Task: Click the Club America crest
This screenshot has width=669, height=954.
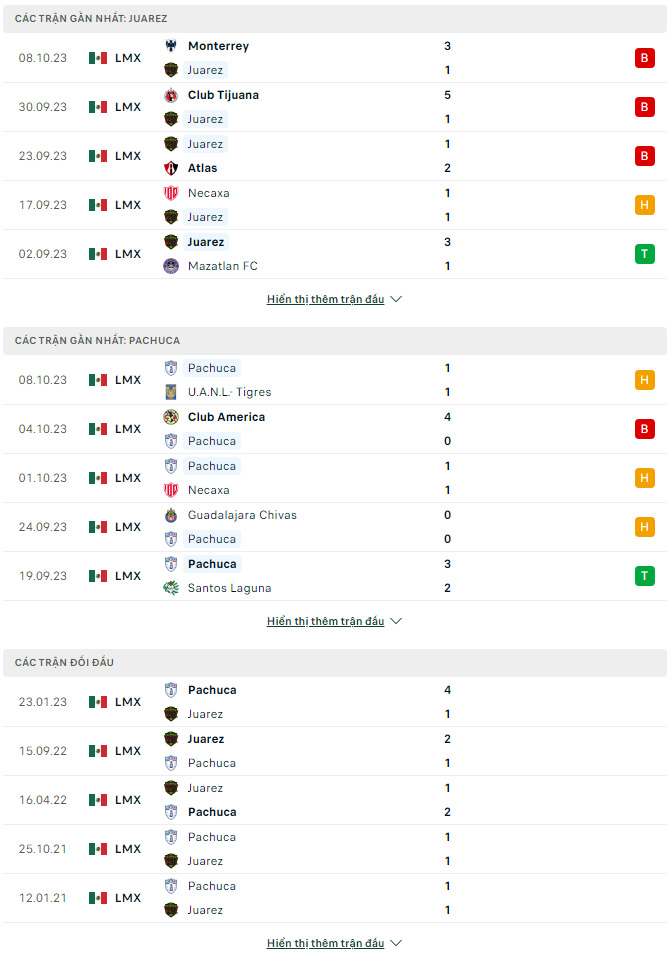Action: coord(171,417)
